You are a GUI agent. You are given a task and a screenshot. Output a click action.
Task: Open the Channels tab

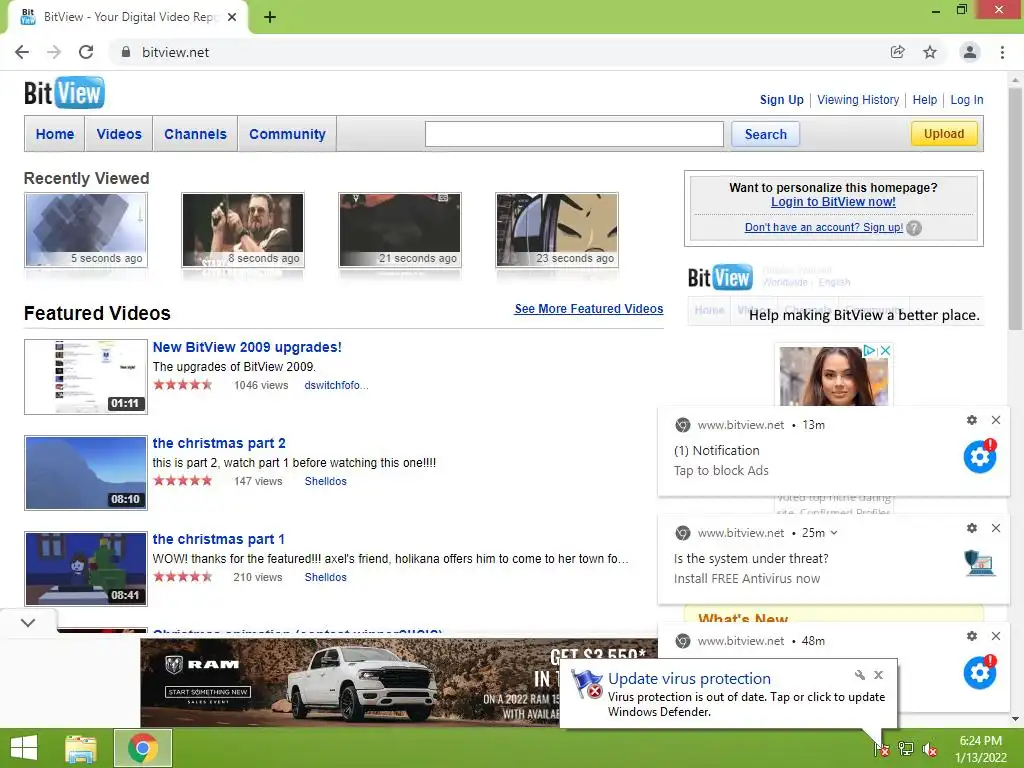click(x=195, y=134)
